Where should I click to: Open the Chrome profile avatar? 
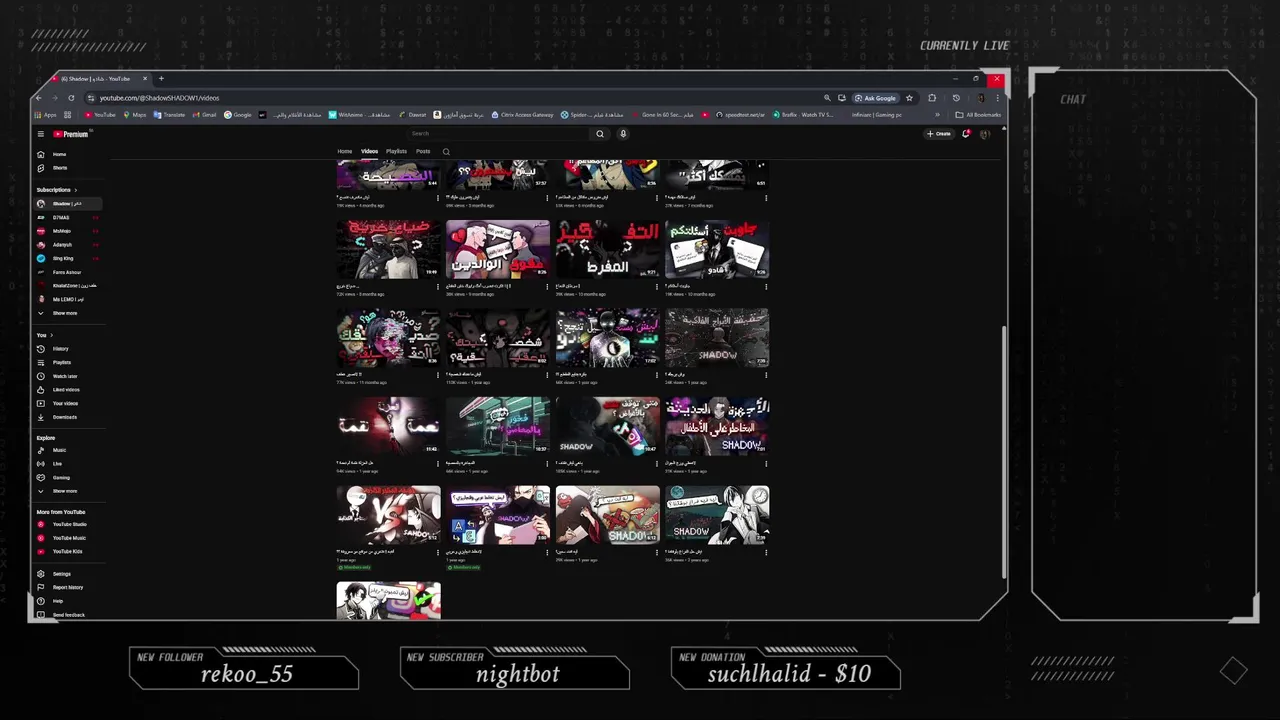pos(981,98)
